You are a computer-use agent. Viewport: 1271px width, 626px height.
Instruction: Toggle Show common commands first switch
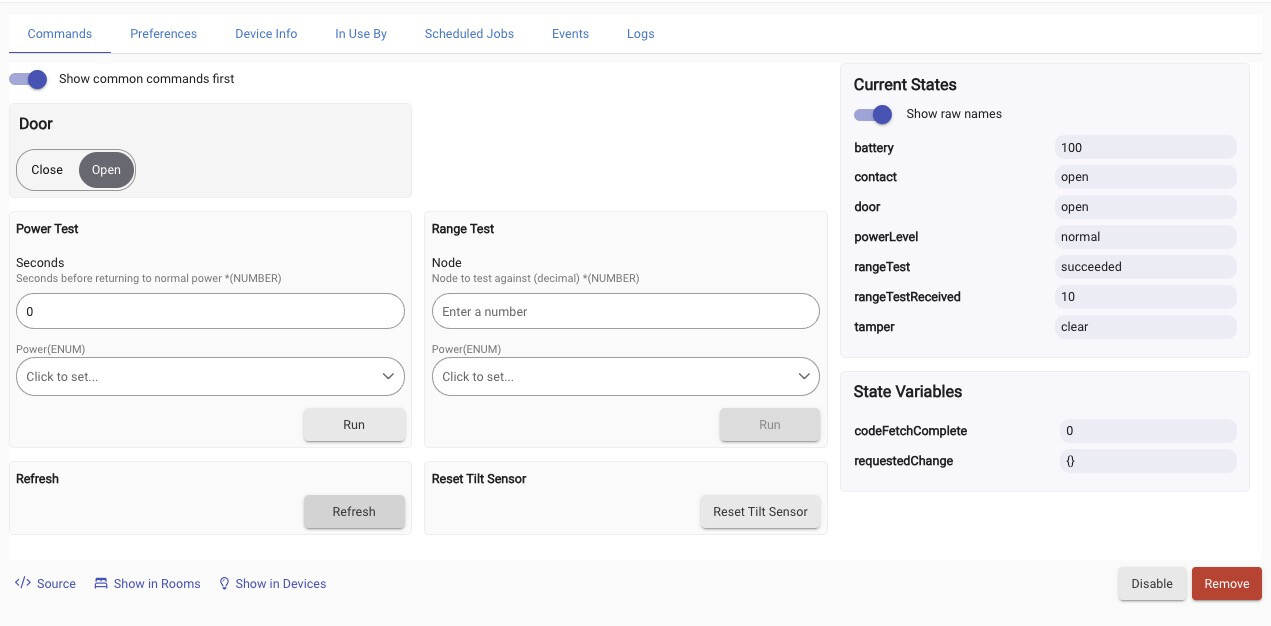pyautogui.click(x=29, y=79)
